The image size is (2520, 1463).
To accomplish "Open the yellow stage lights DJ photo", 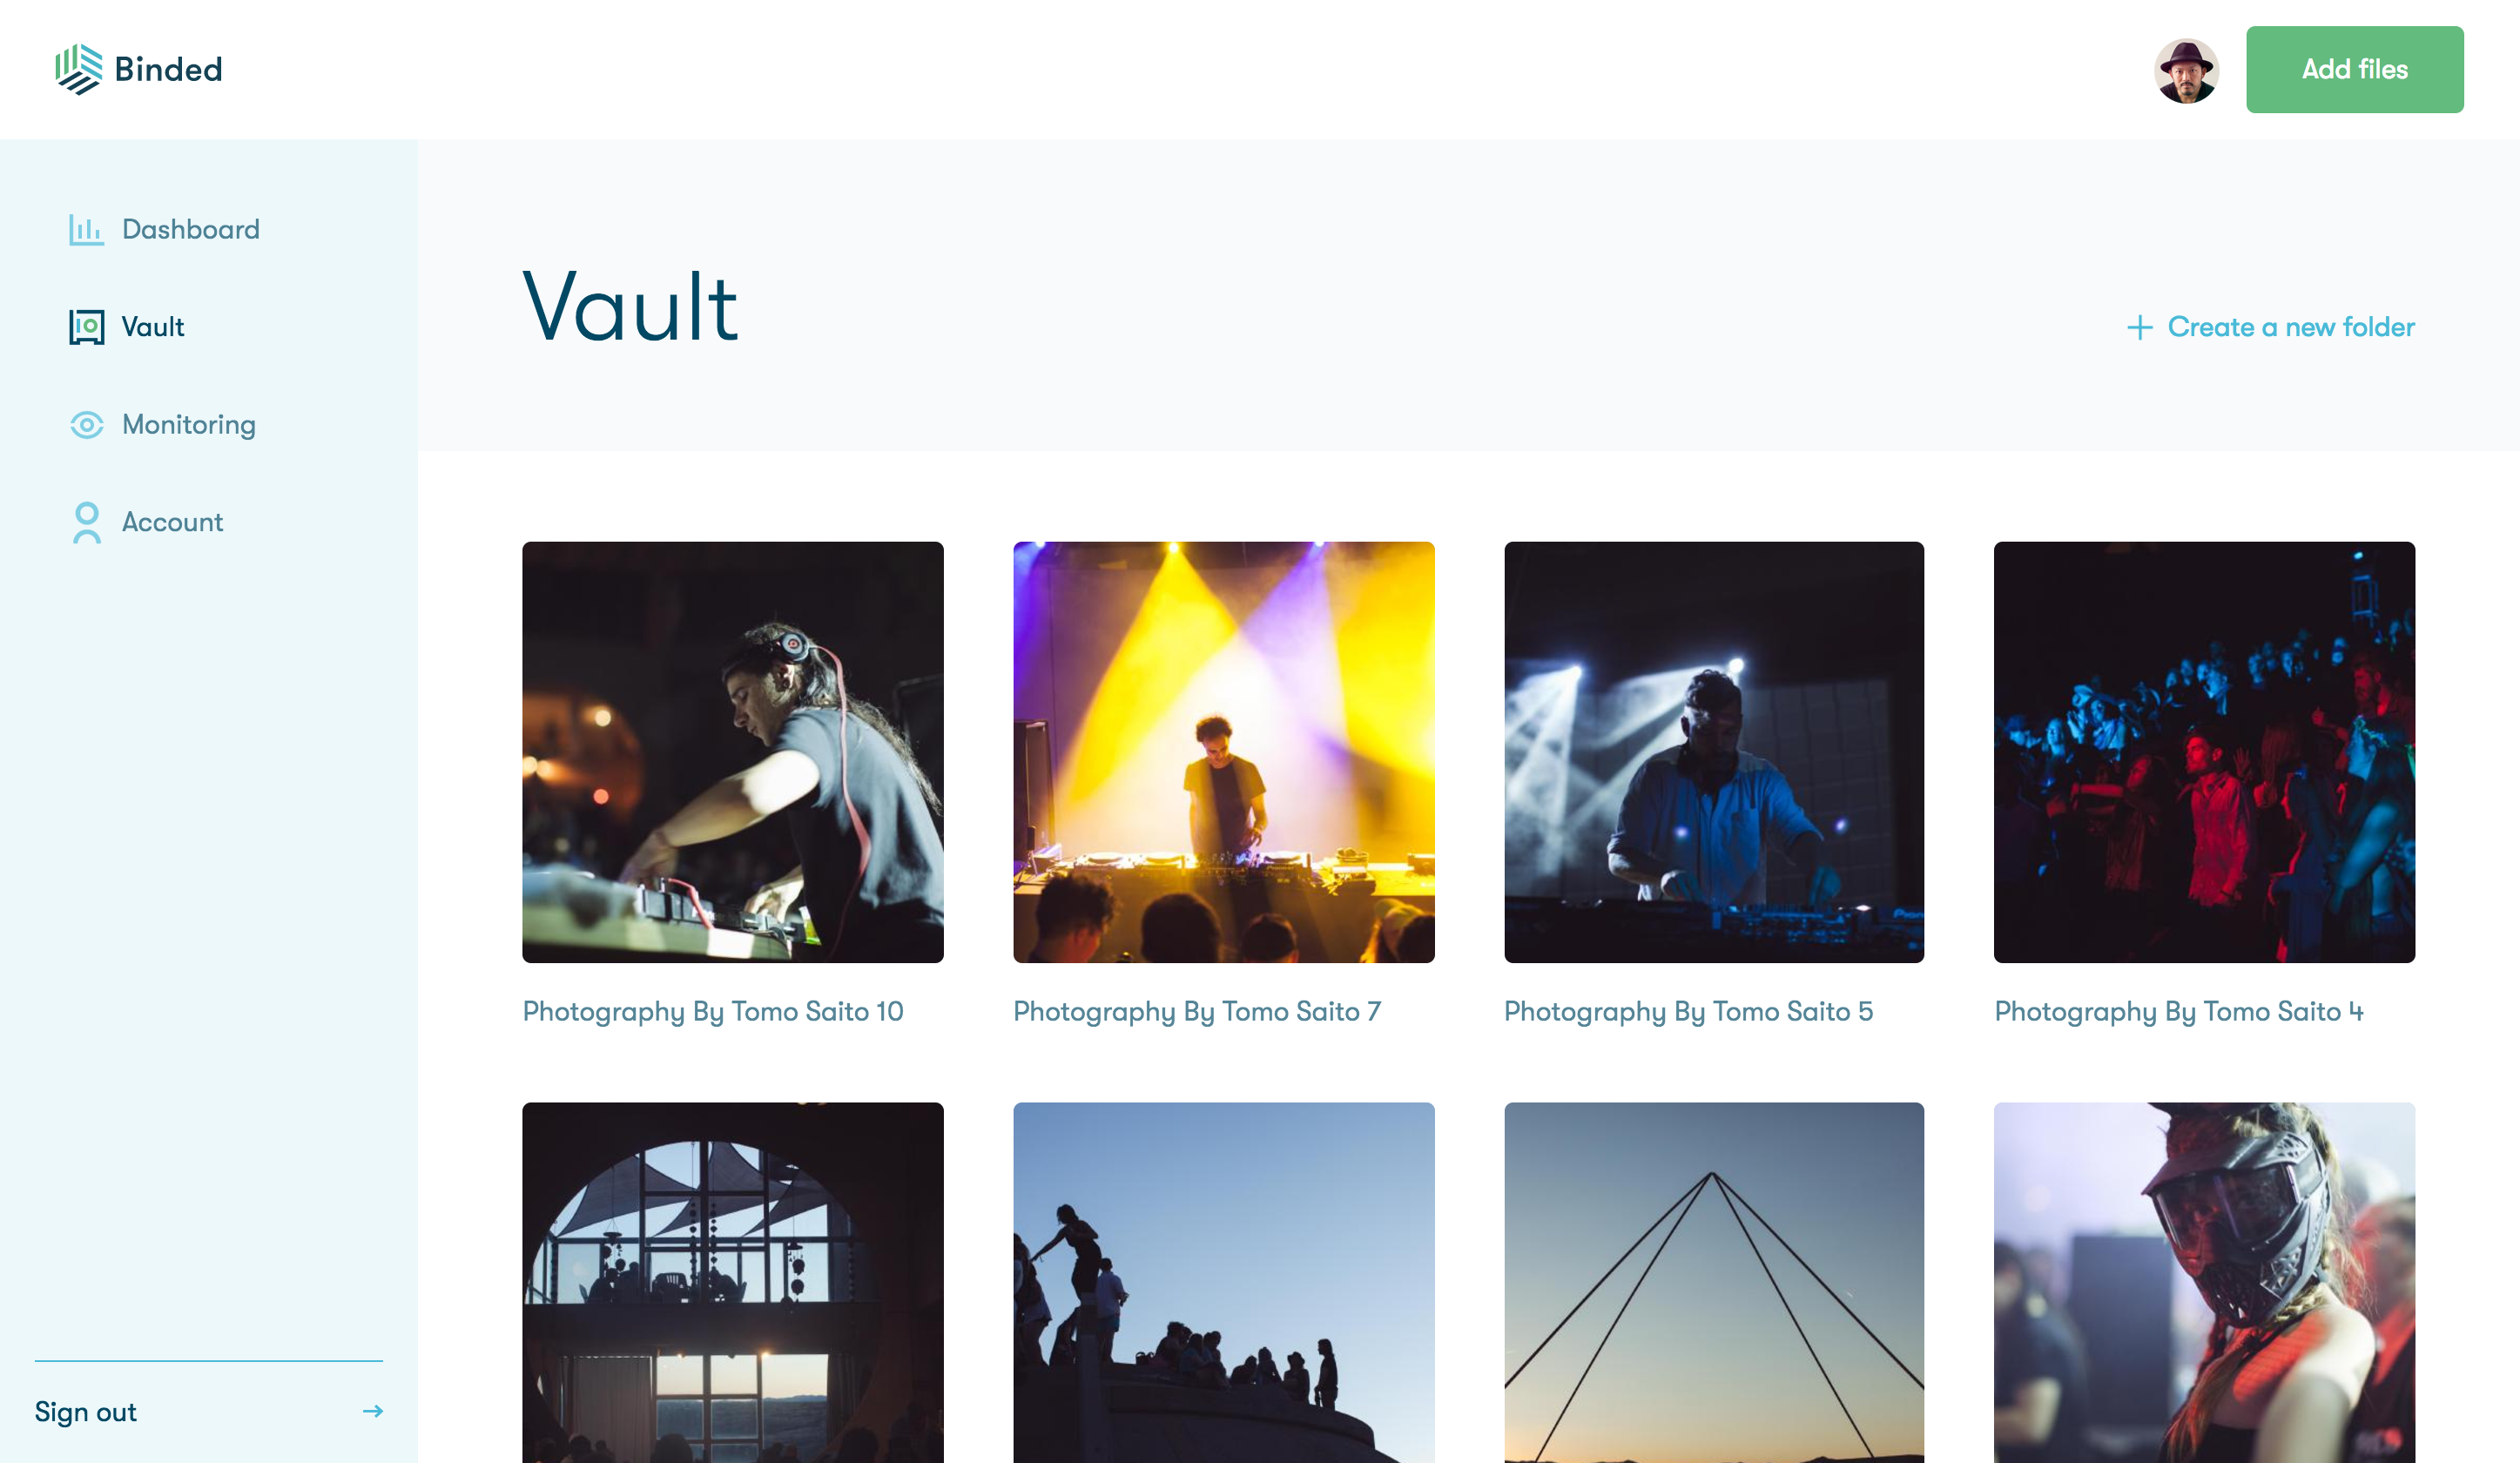I will pyautogui.click(x=1223, y=752).
